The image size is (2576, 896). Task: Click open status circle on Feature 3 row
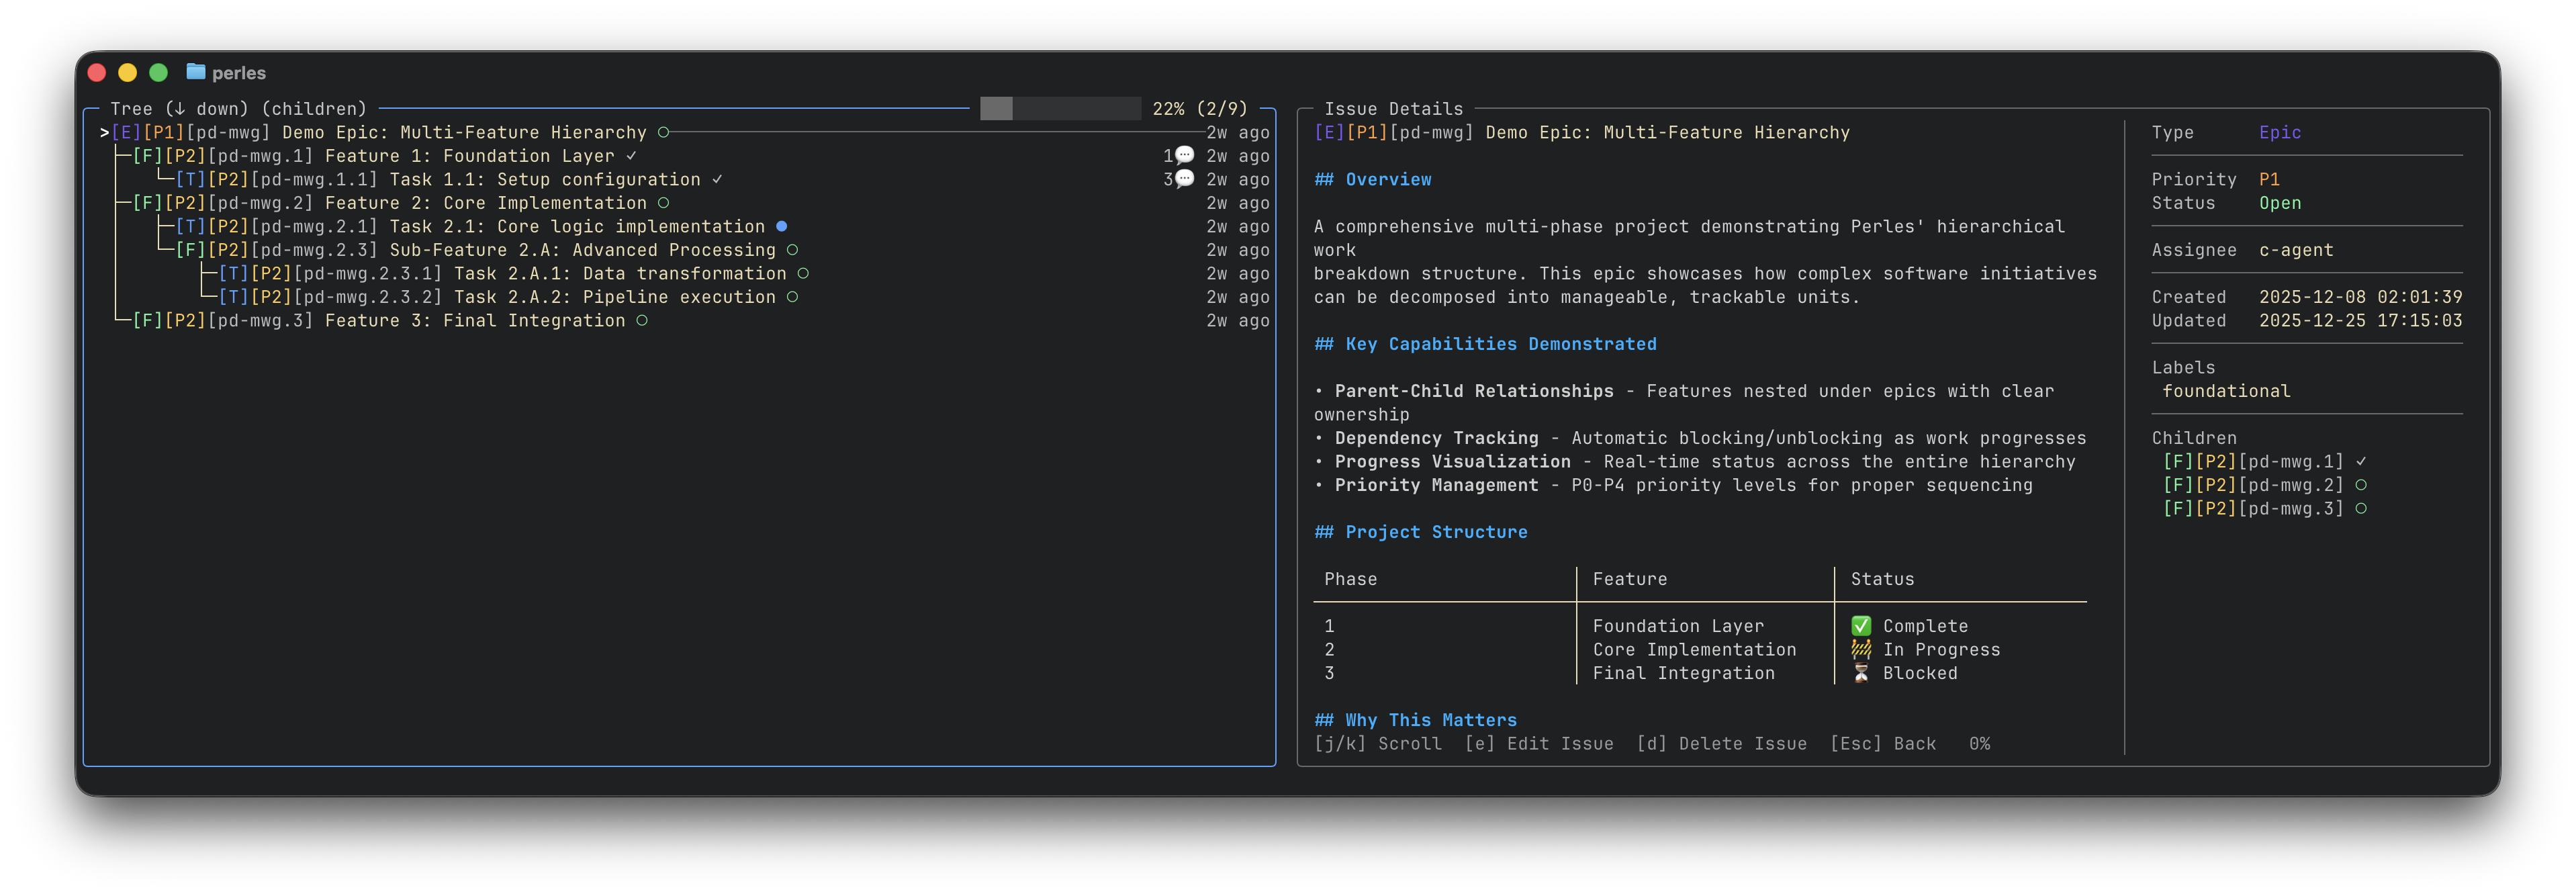coord(642,320)
